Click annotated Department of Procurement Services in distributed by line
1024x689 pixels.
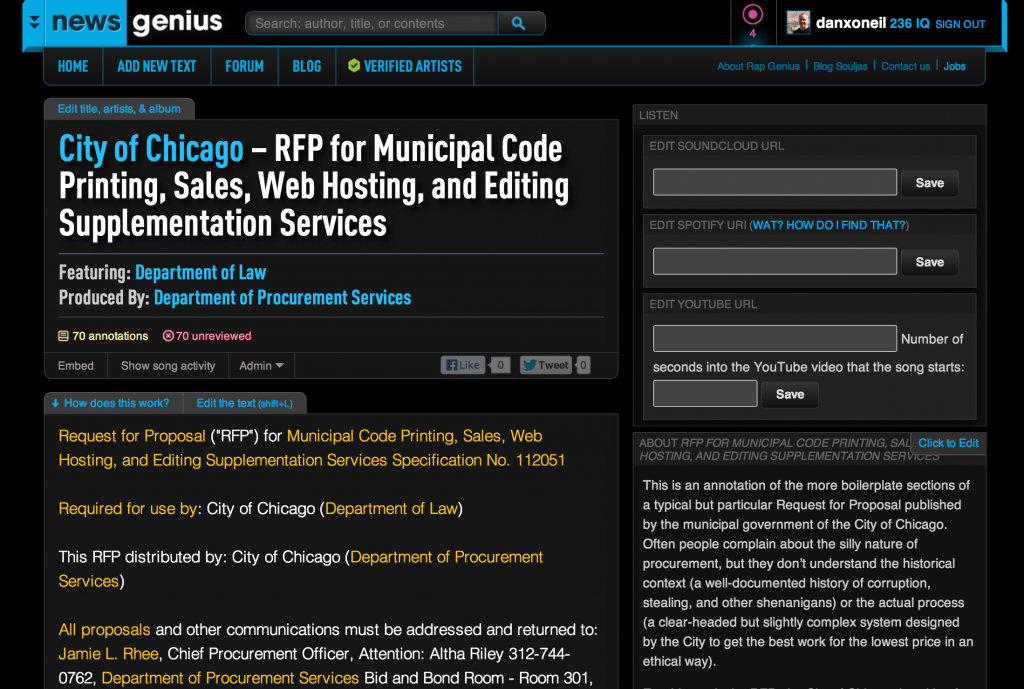click(x=300, y=569)
